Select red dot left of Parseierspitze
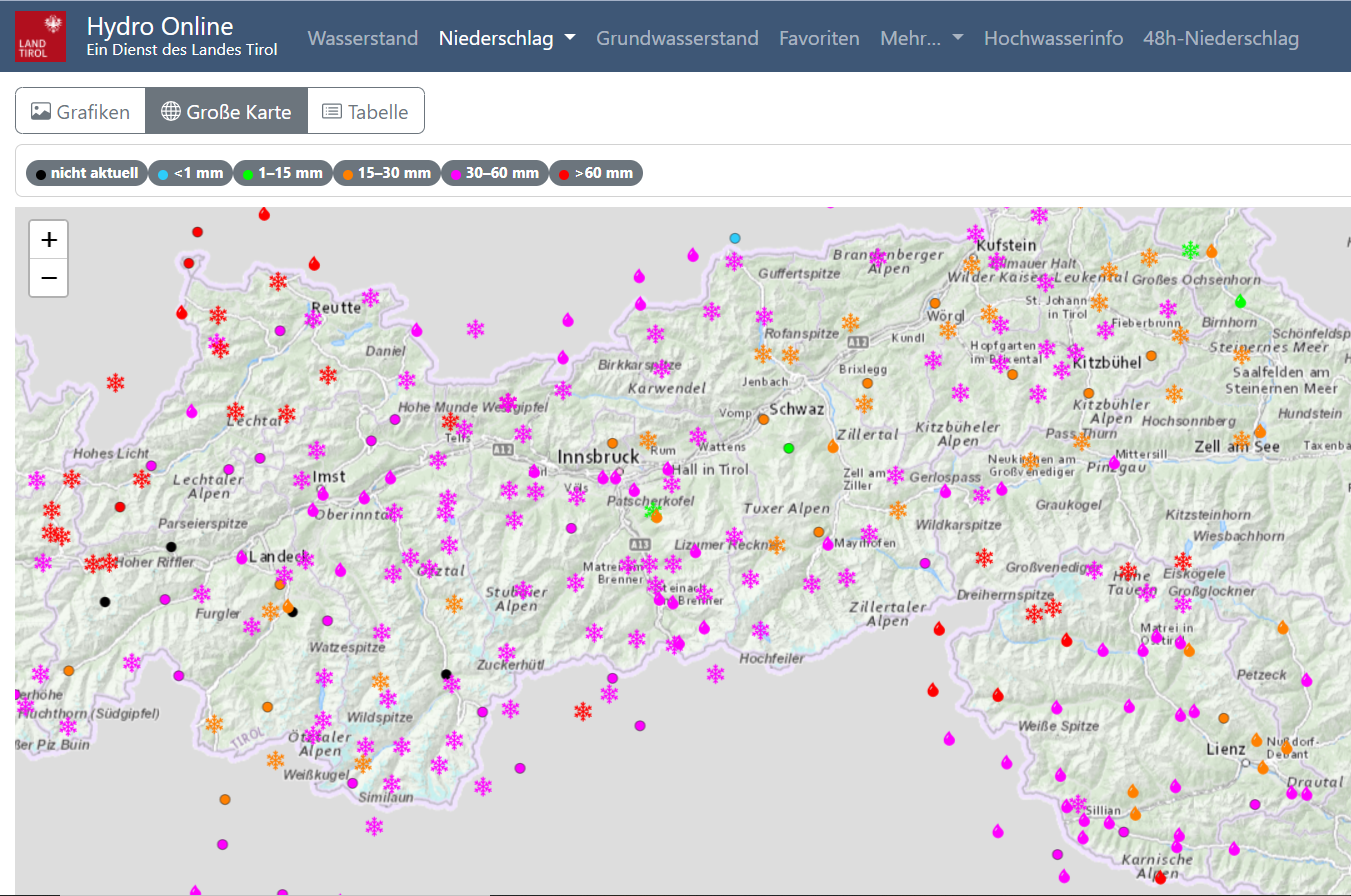This screenshot has width=1351, height=896. coord(120,507)
